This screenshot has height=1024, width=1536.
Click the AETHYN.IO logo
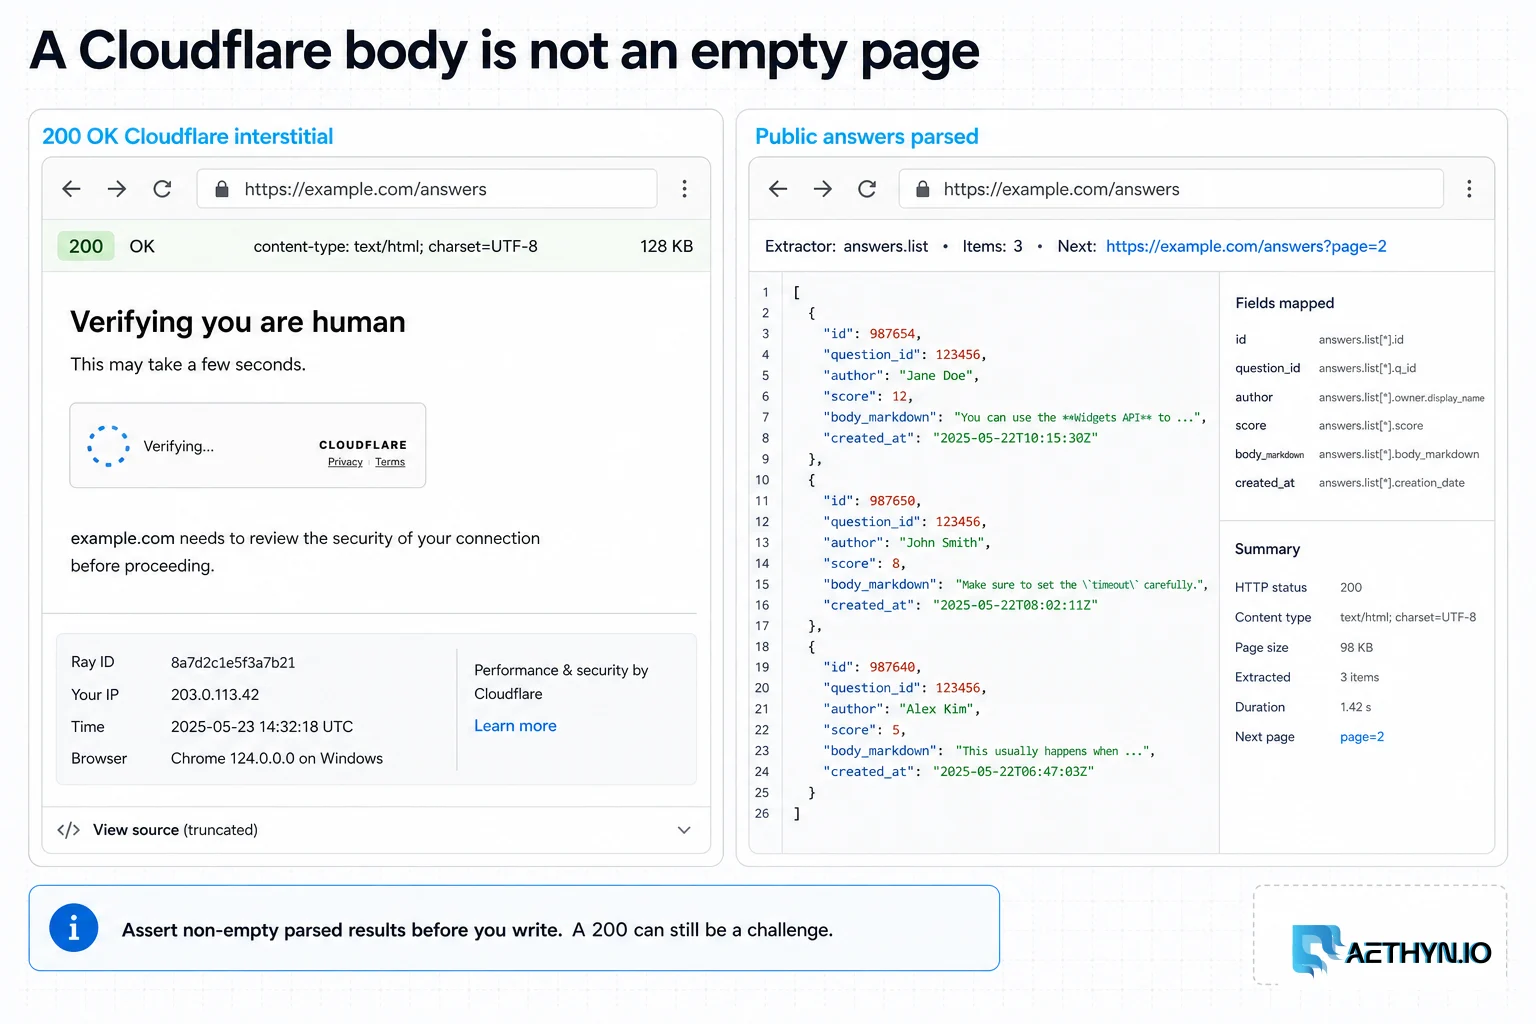point(1392,951)
